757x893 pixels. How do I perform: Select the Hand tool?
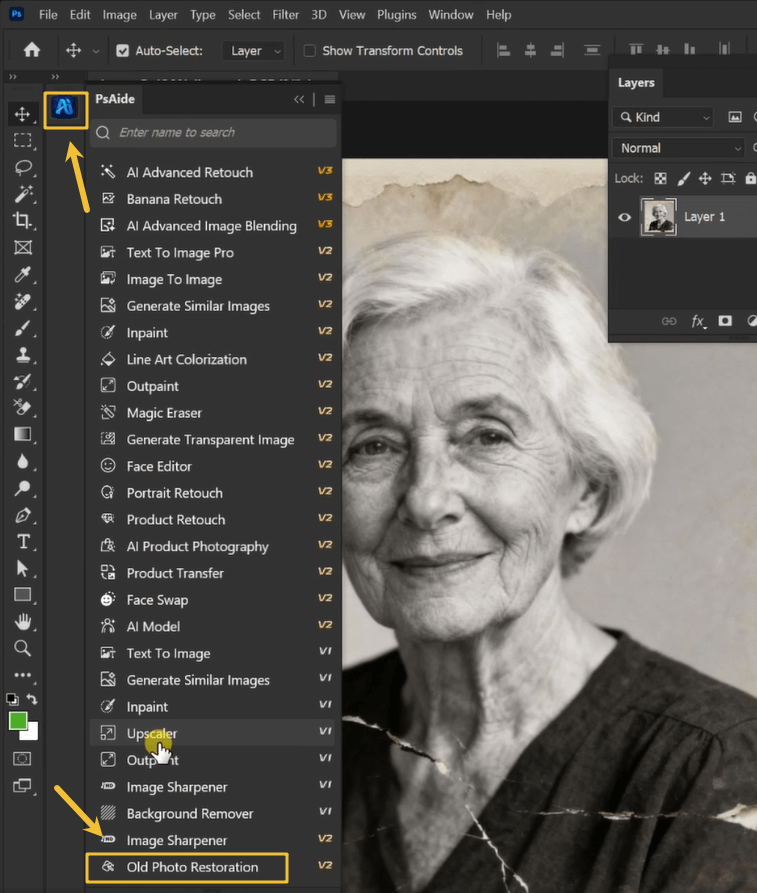(22, 622)
